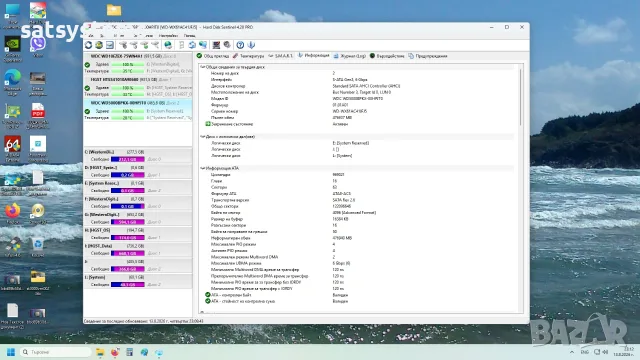Image resolution: width=640 pixels, height=360 pixels.
Task: Click the Standard SATA AHCI Controller value
Action: (x=366, y=86)
